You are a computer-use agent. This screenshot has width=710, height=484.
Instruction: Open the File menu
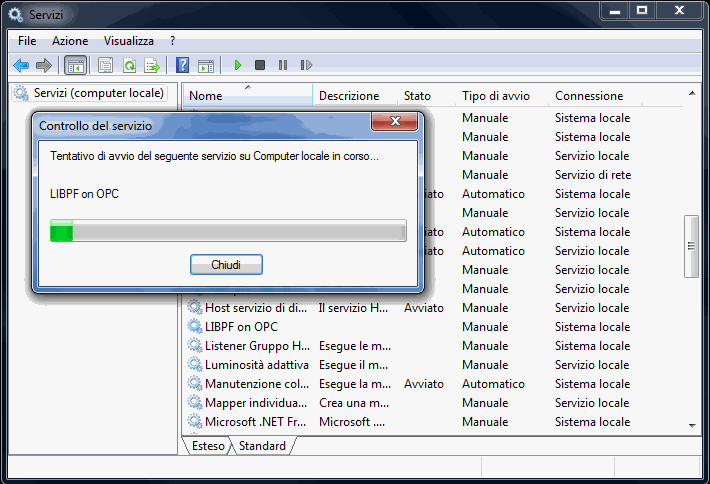[27, 41]
